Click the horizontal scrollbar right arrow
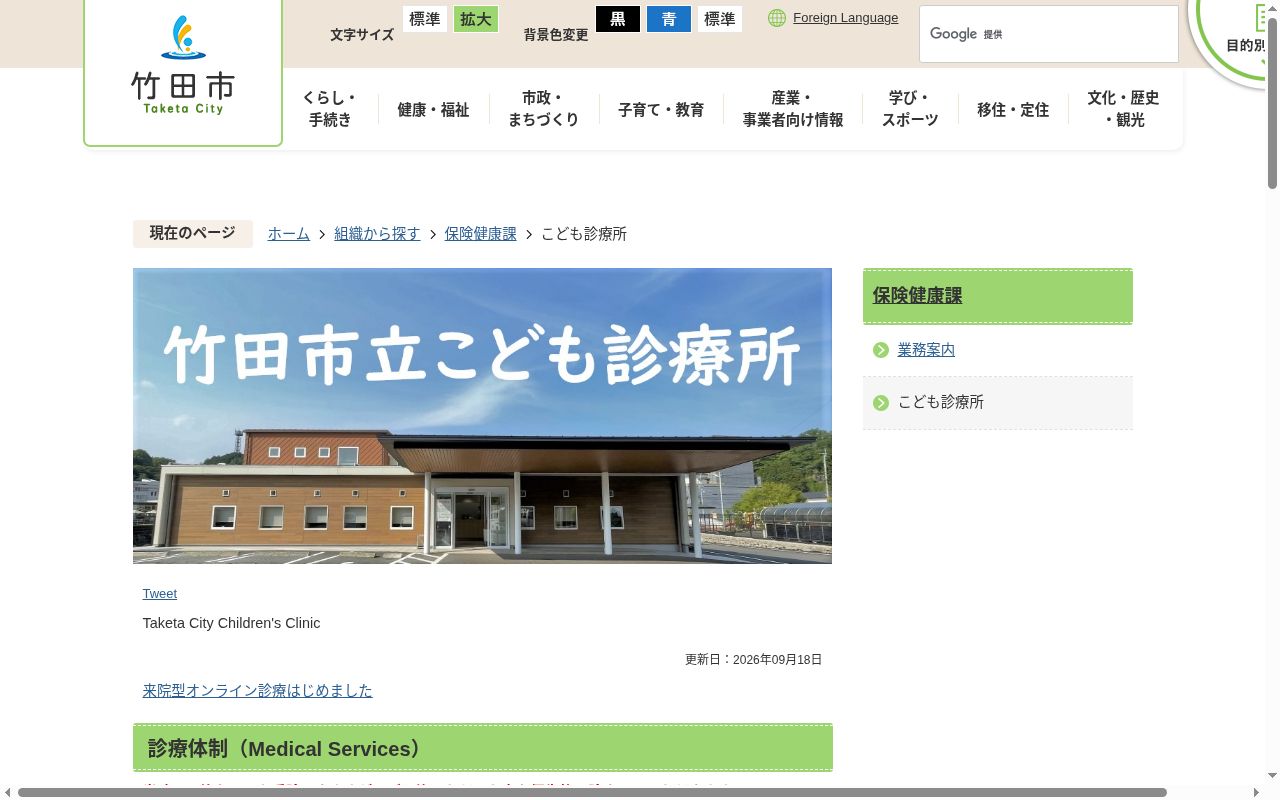 pos(1257,793)
